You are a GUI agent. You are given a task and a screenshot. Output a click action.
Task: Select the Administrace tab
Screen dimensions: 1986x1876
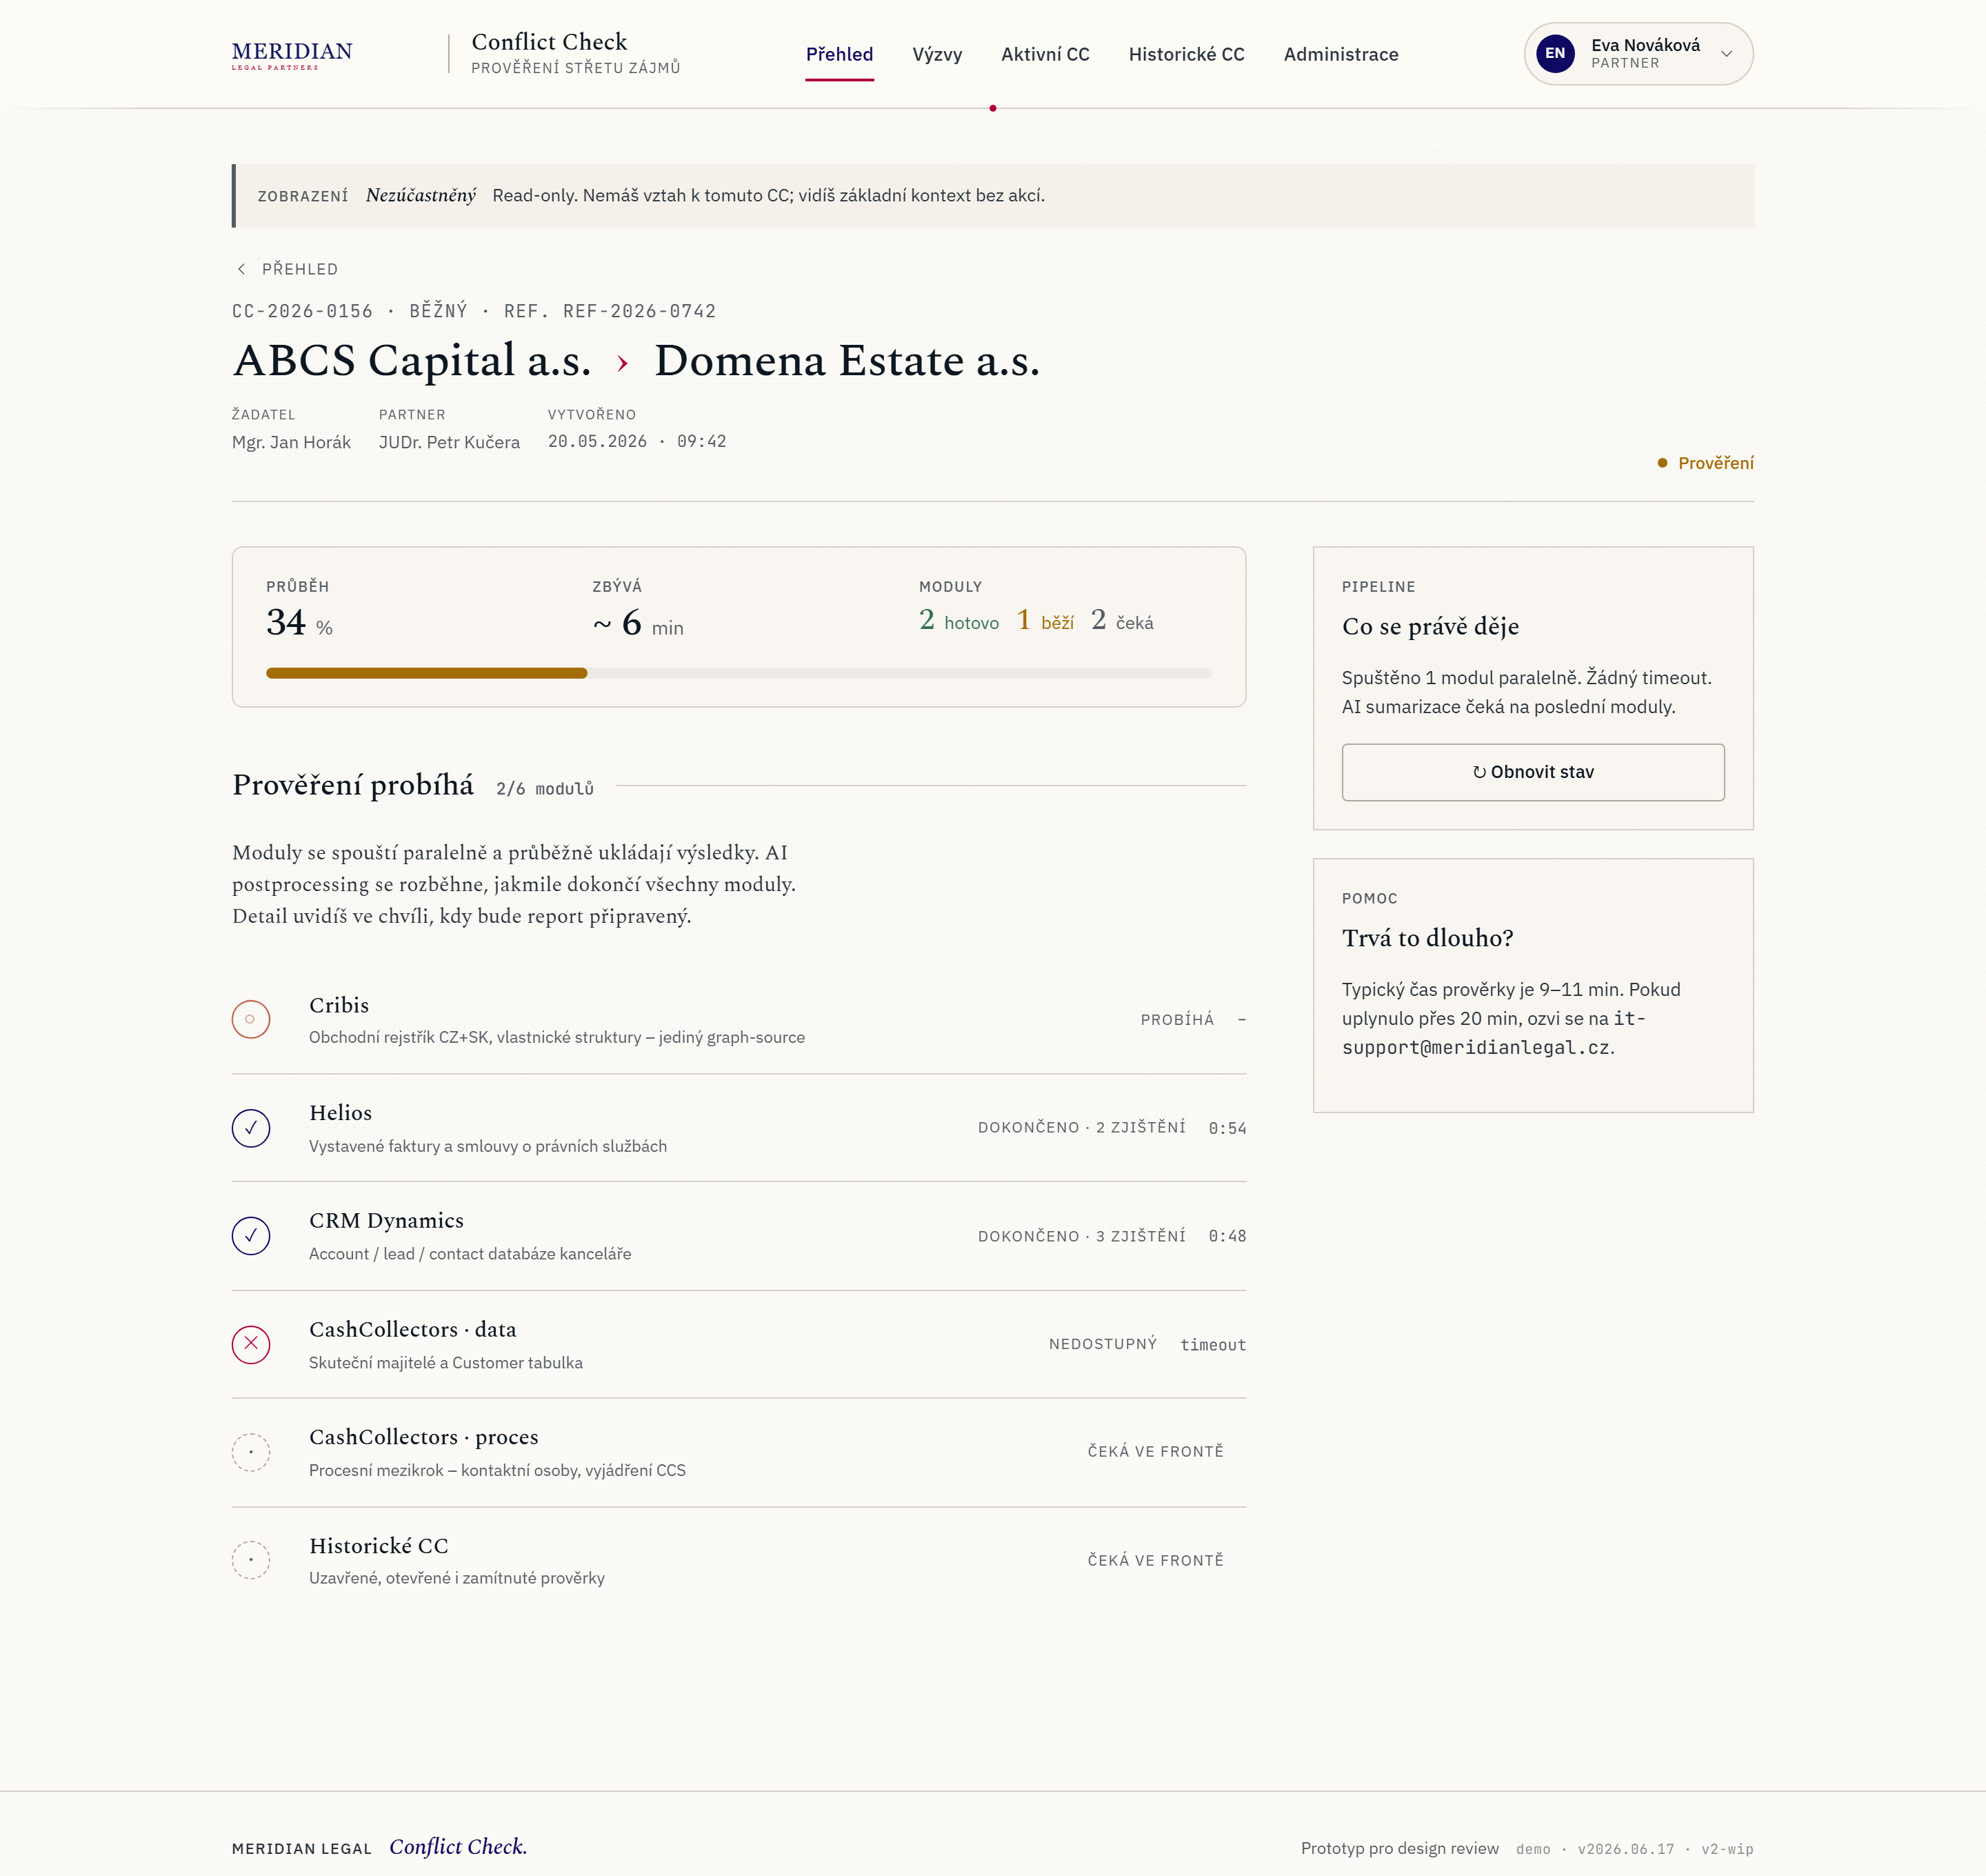tap(1341, 54)
